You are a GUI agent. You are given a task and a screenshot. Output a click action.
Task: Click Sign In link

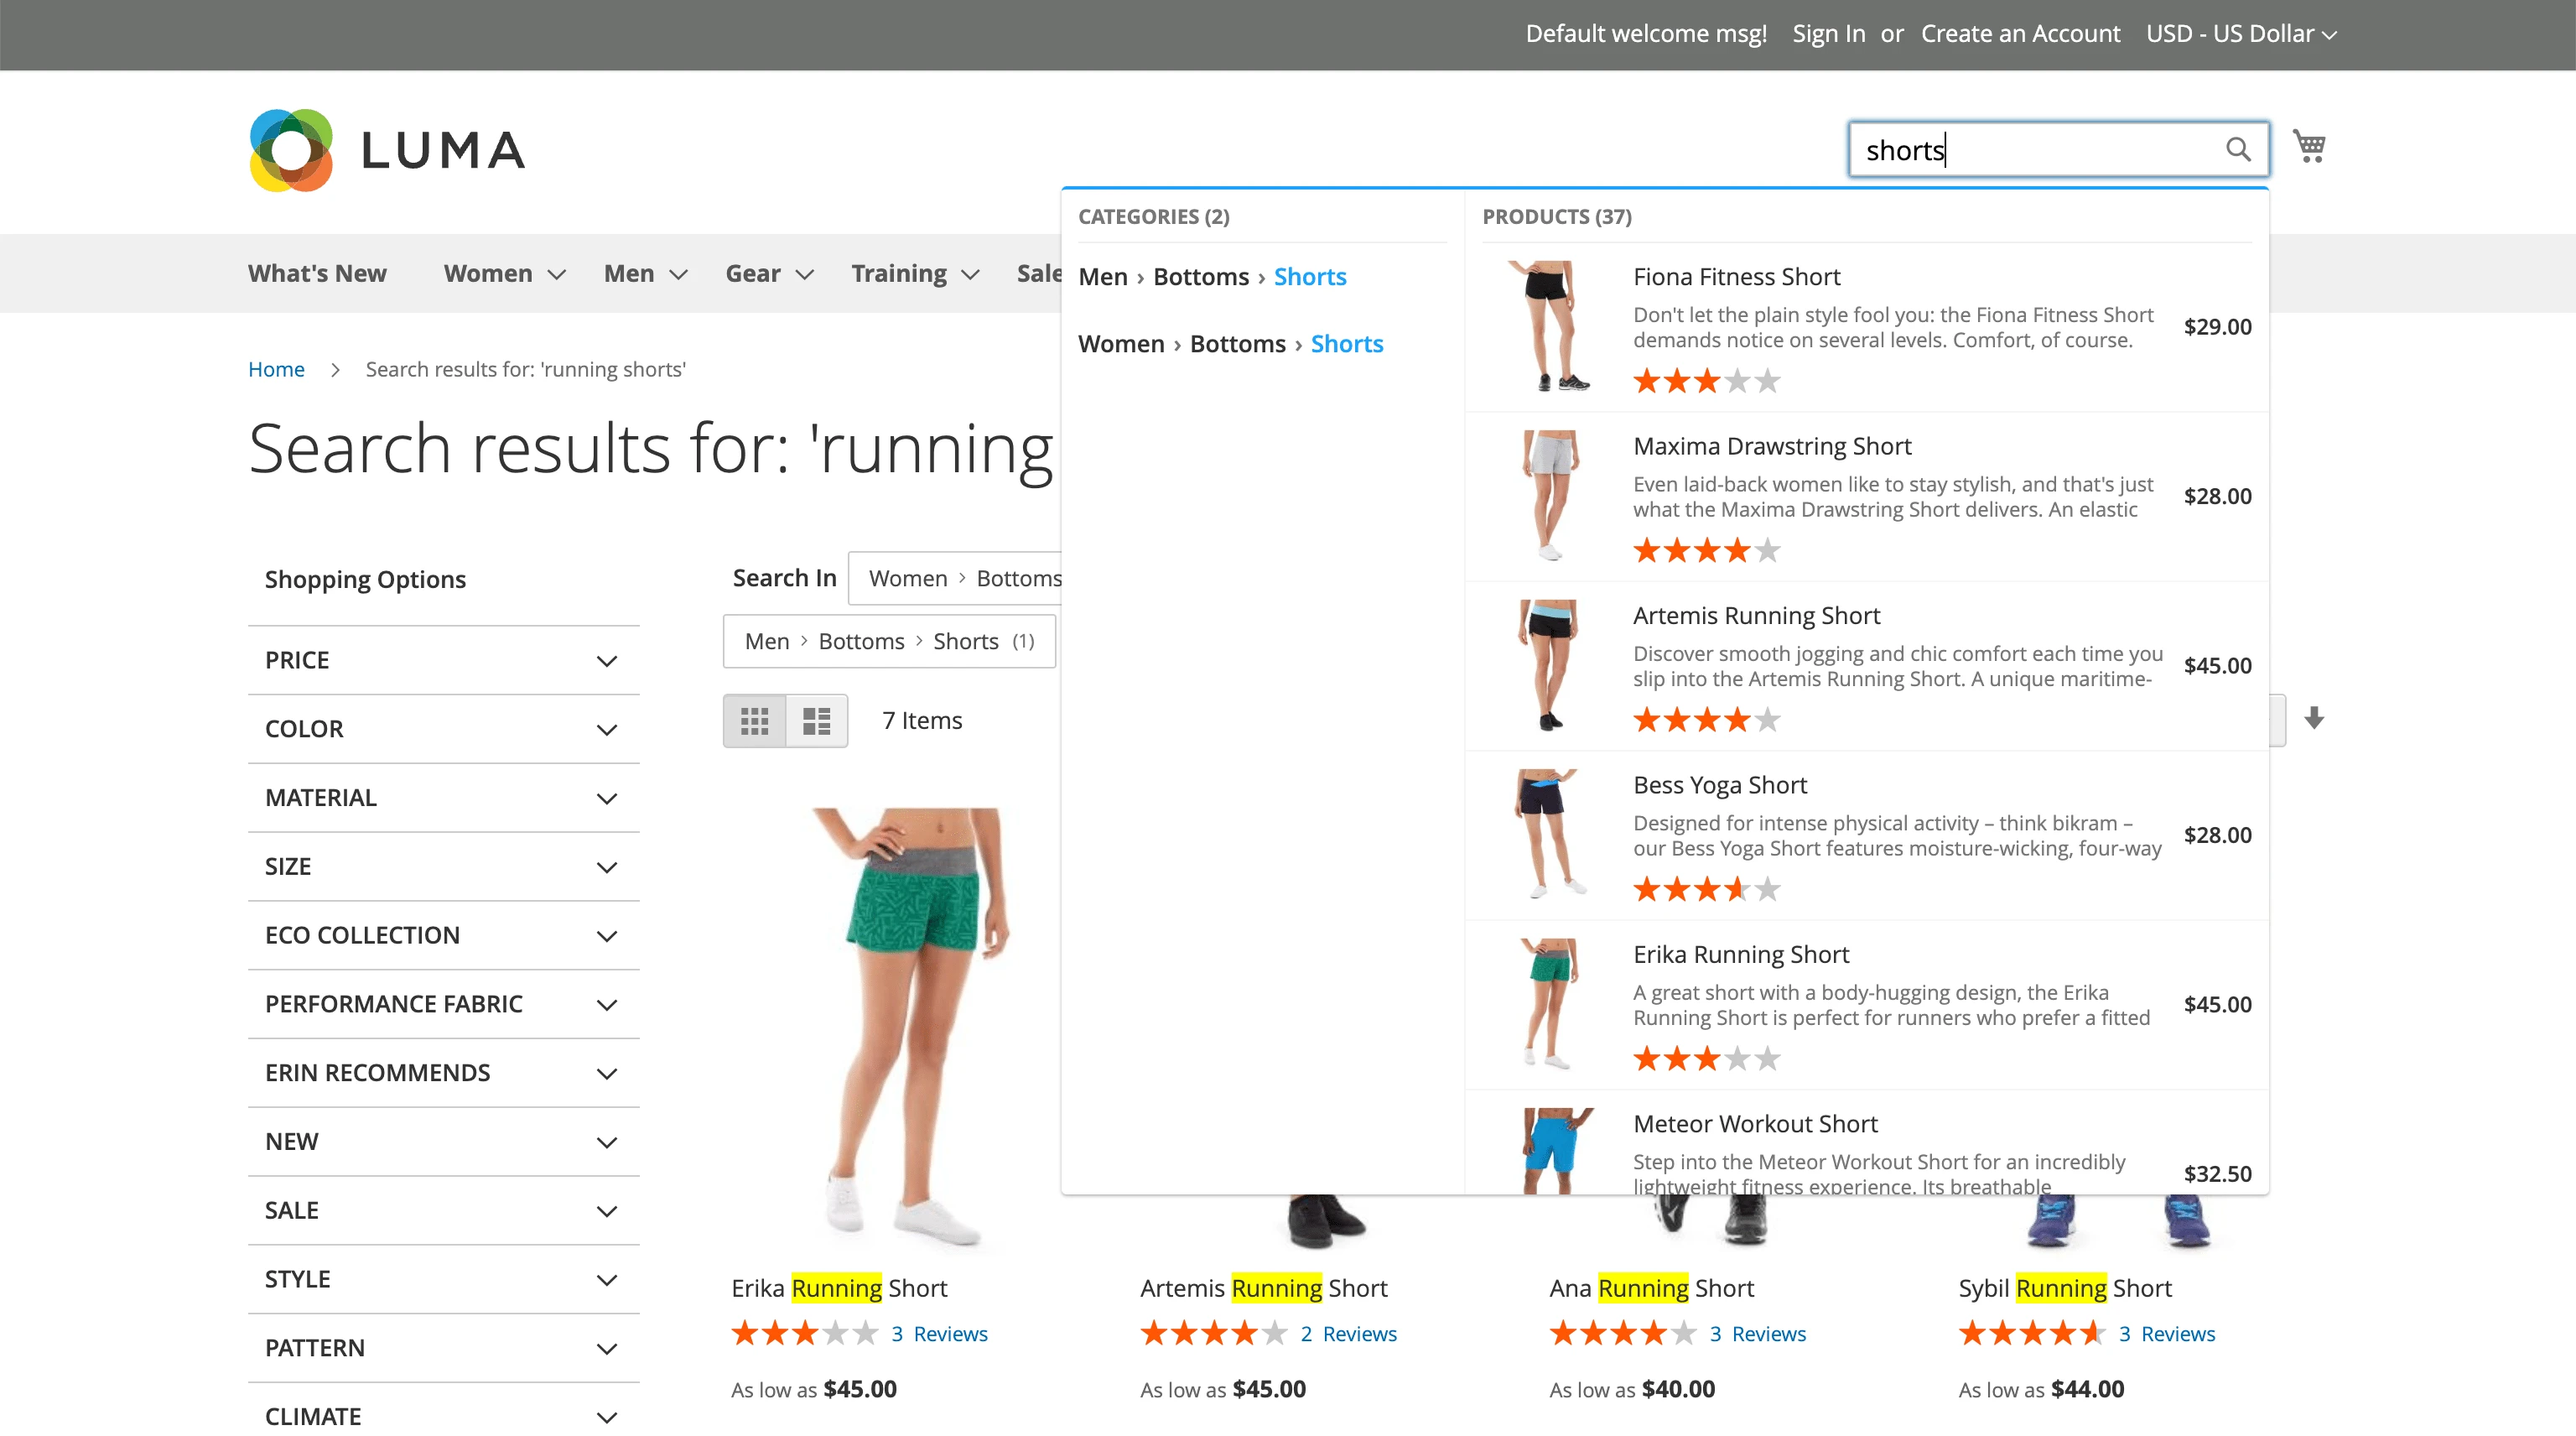coord(1825,34)
